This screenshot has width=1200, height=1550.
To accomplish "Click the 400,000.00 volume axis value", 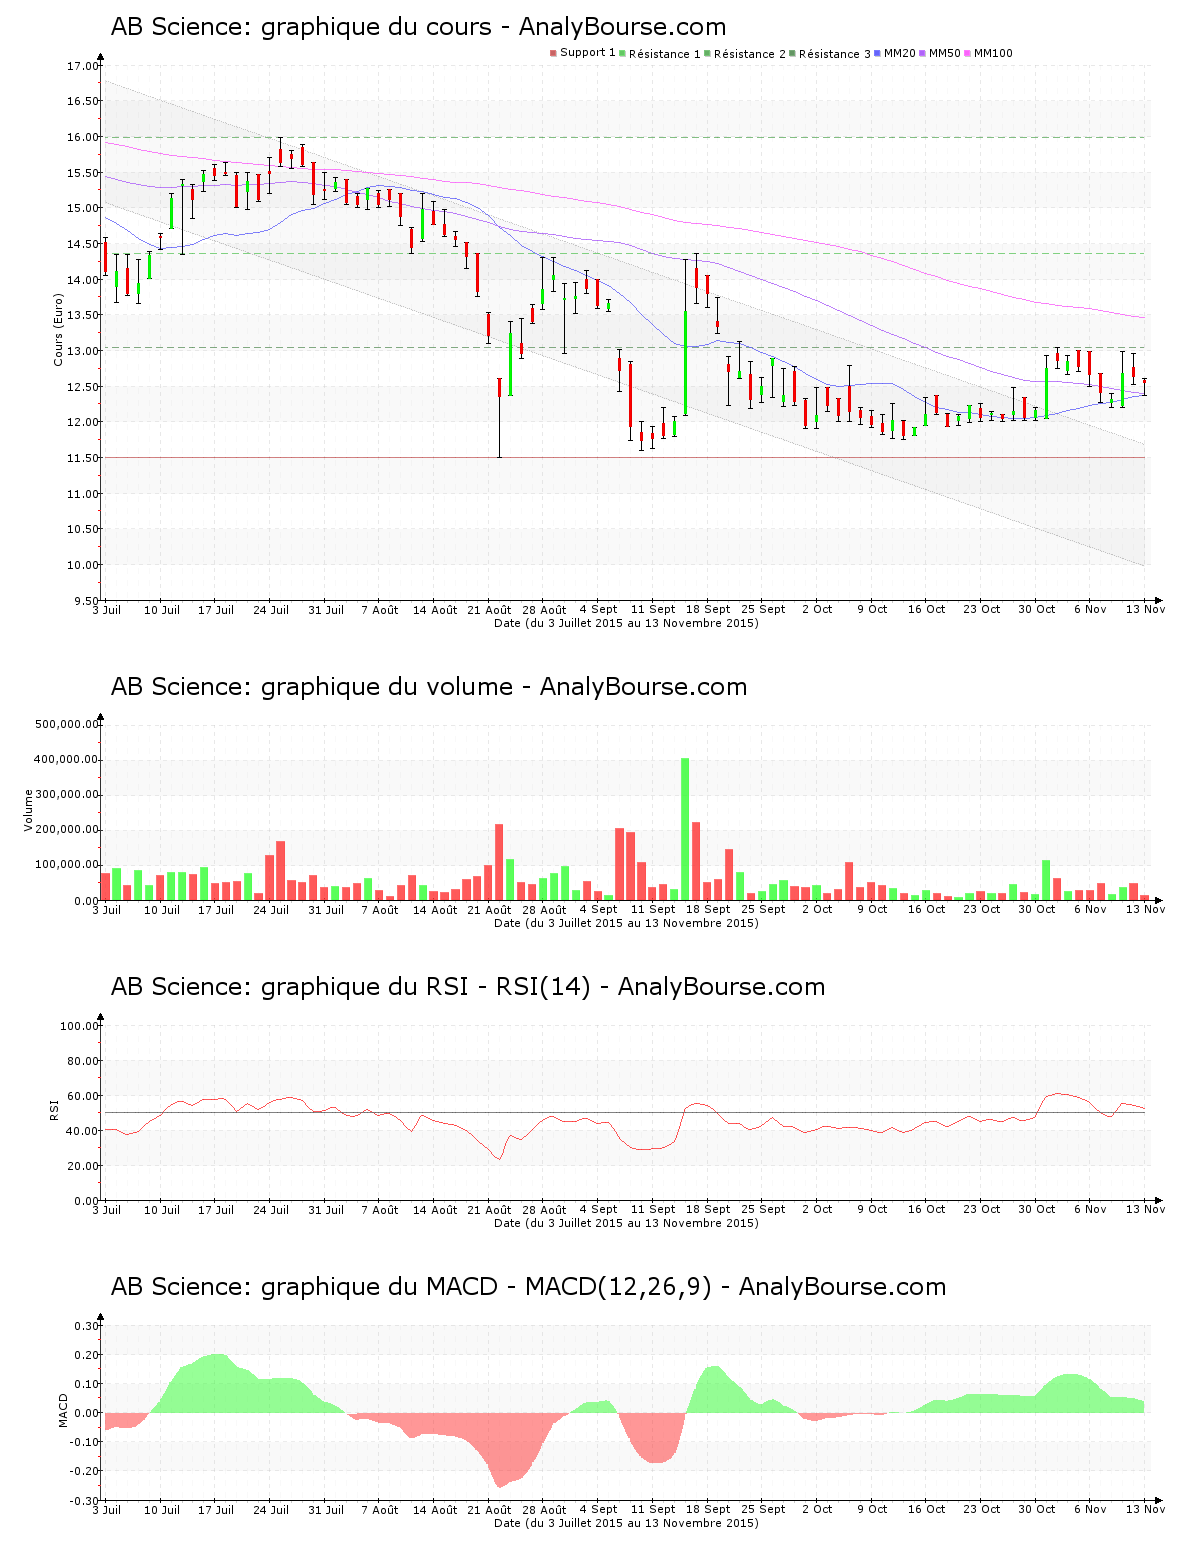I will 67,759.
